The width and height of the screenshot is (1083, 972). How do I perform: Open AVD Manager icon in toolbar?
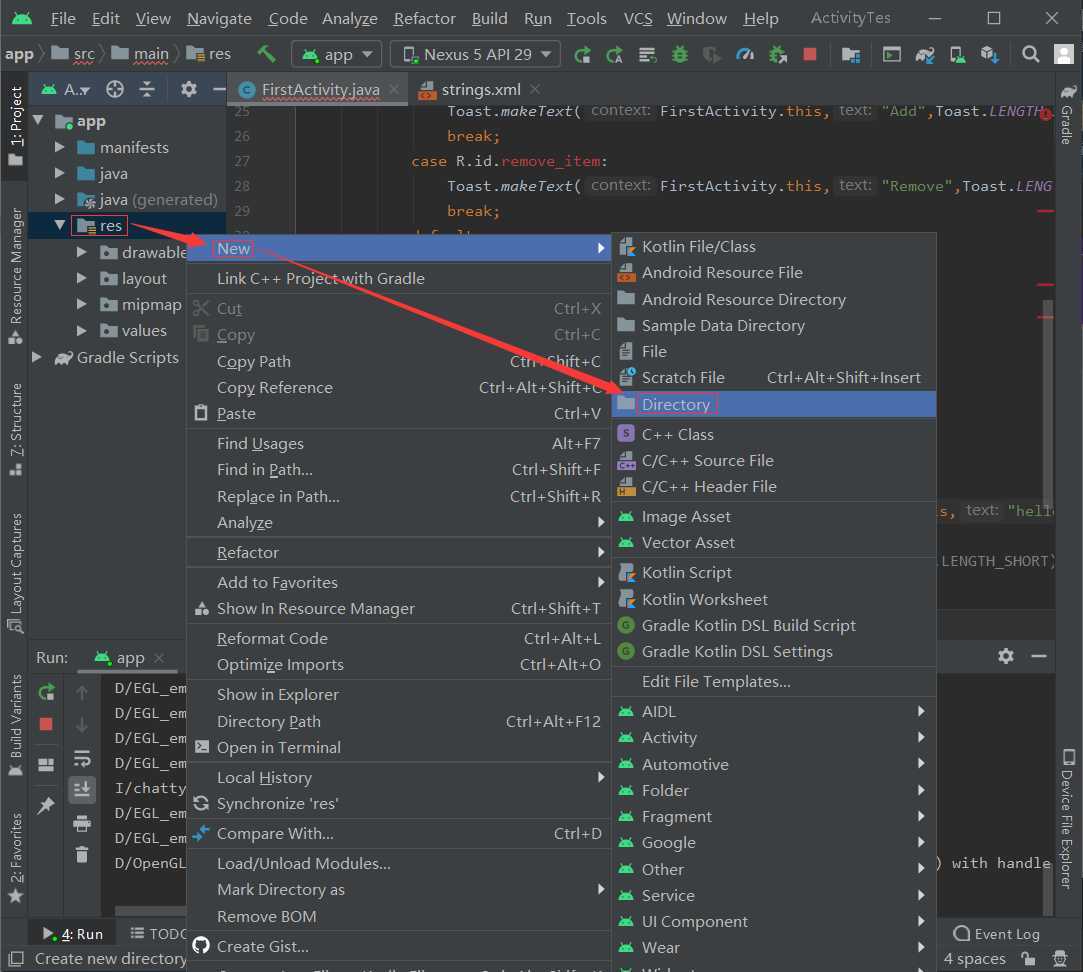pyautogui.click(x=957, y=55)
